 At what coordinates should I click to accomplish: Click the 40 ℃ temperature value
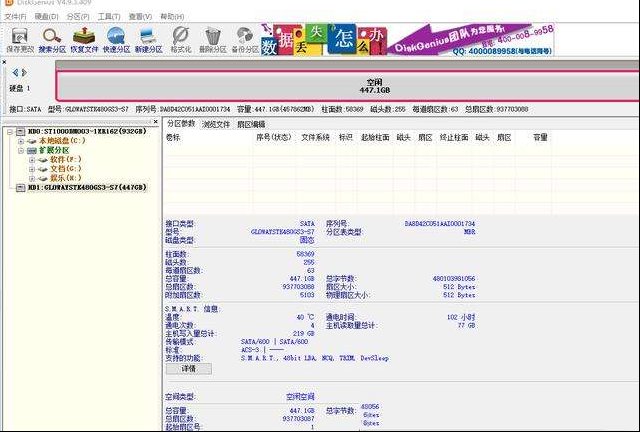[305, 317]
